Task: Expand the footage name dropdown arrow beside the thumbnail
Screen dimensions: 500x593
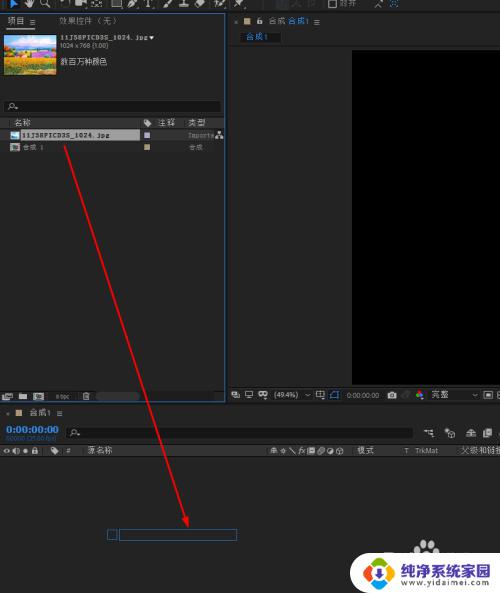Action: [152, 37]
